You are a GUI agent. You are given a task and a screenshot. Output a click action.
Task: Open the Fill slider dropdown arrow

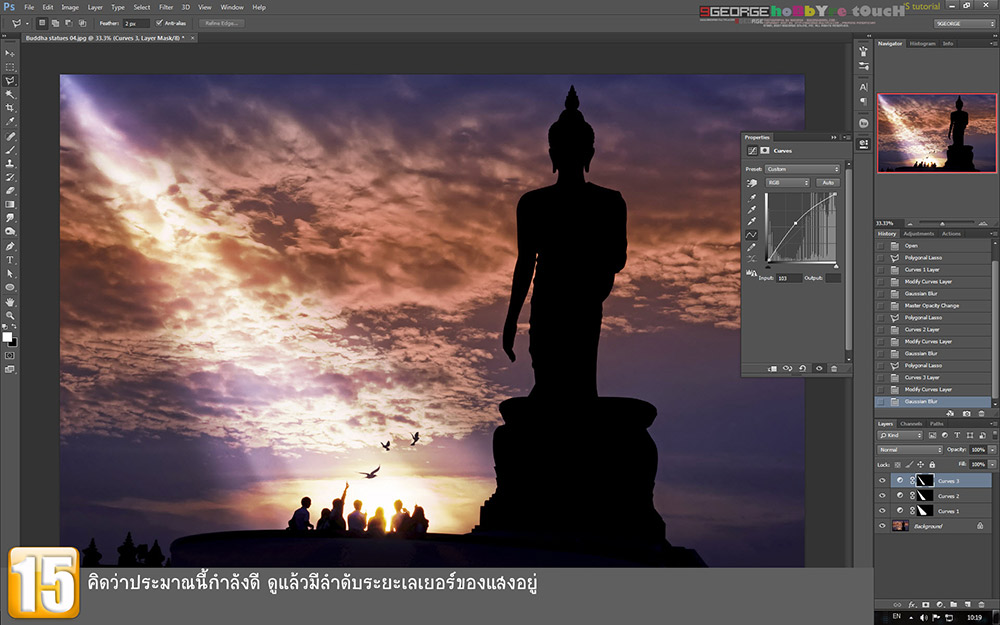pyautogui.click(x=992, y=464)
